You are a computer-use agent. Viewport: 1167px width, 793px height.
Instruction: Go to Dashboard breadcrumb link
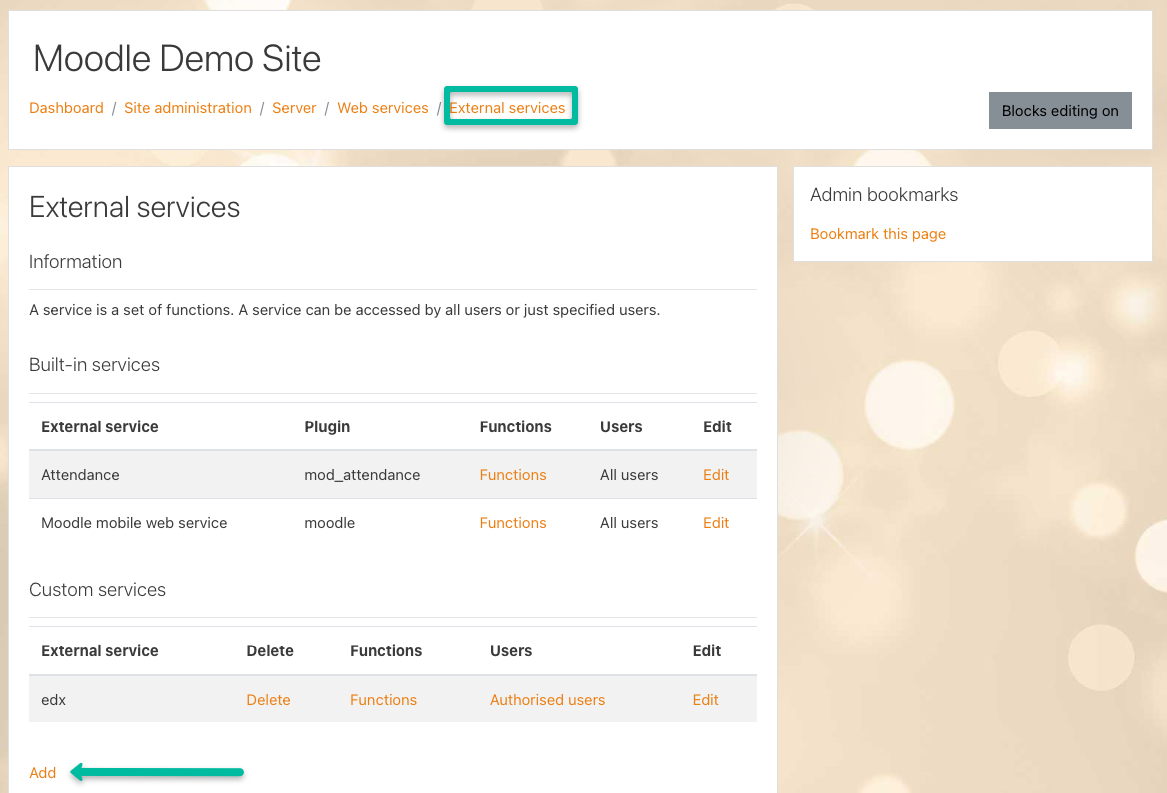coord(66,108)
